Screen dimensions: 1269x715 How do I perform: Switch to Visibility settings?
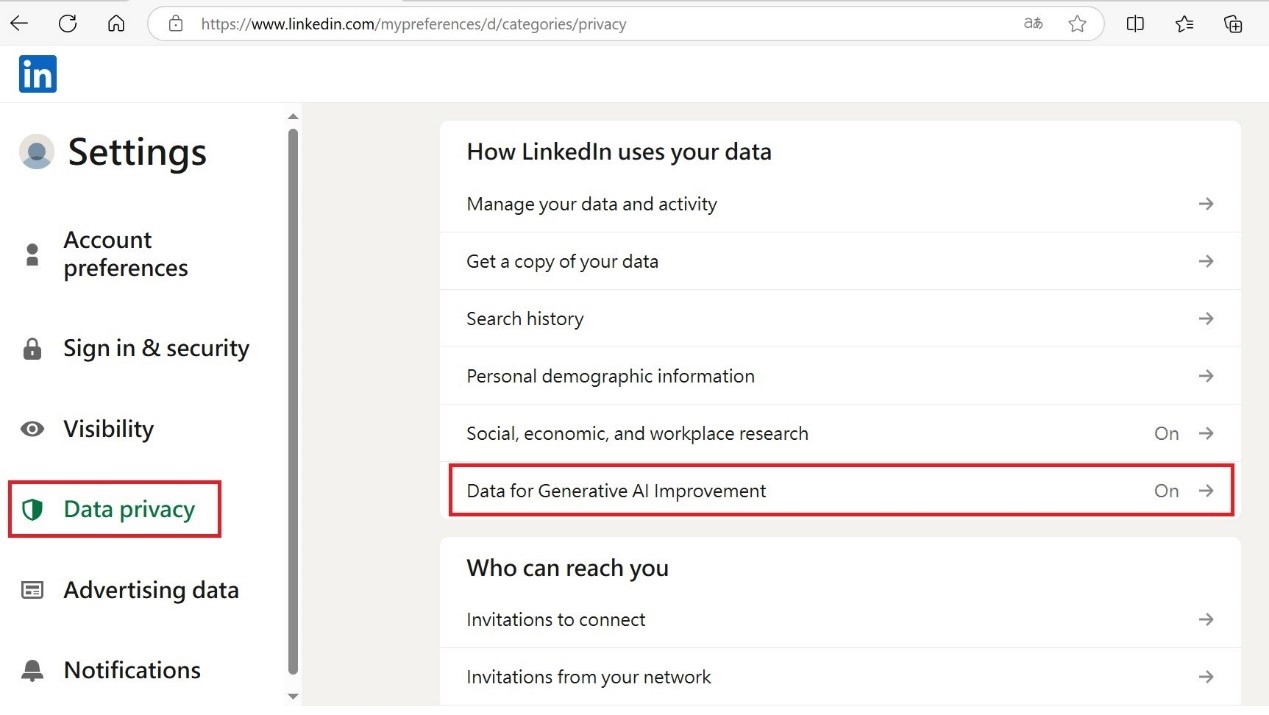coord(108,429)
